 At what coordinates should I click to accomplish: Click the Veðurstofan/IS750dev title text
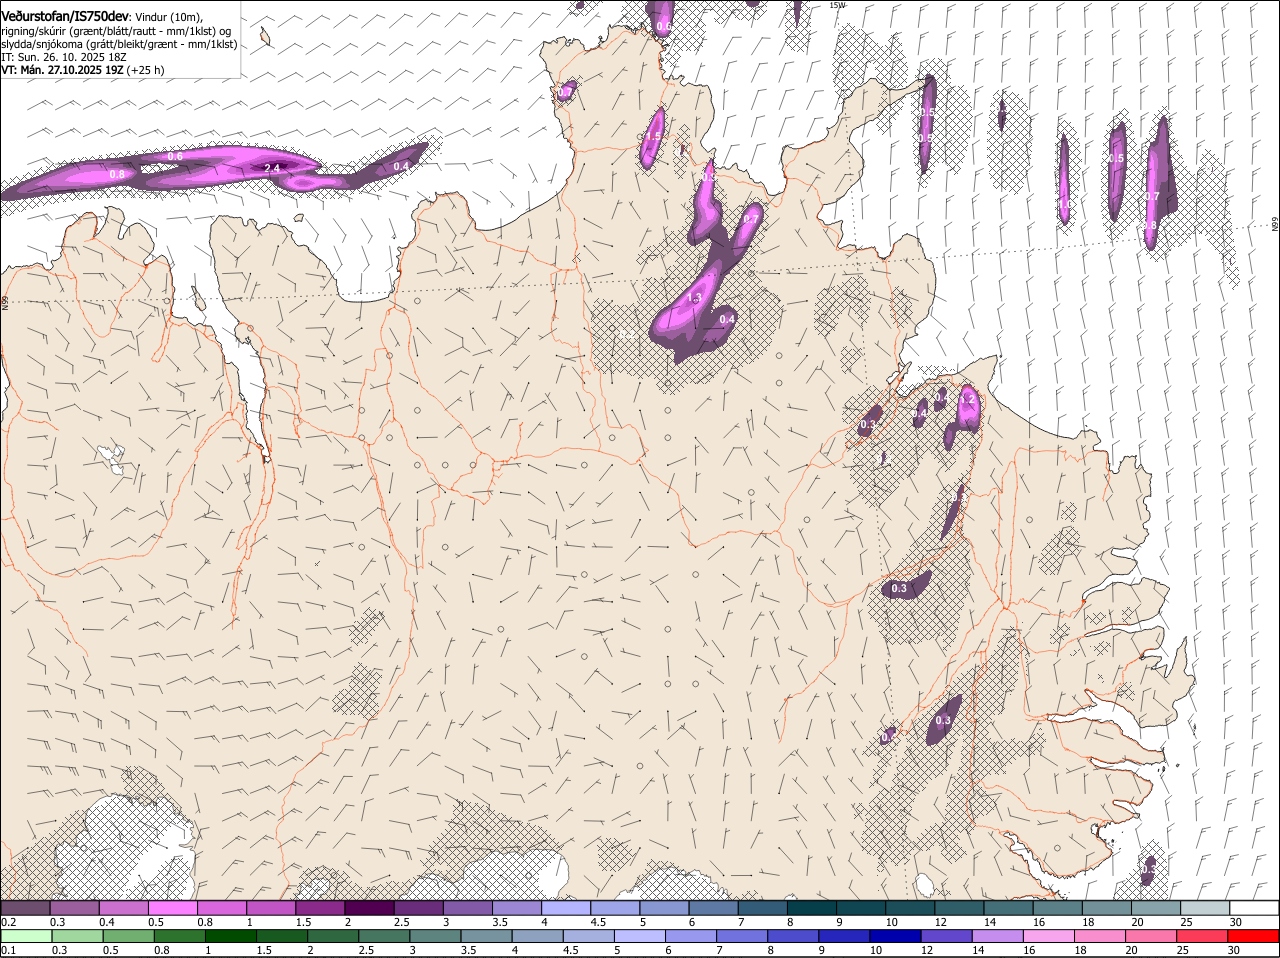[x=65, y=15]
